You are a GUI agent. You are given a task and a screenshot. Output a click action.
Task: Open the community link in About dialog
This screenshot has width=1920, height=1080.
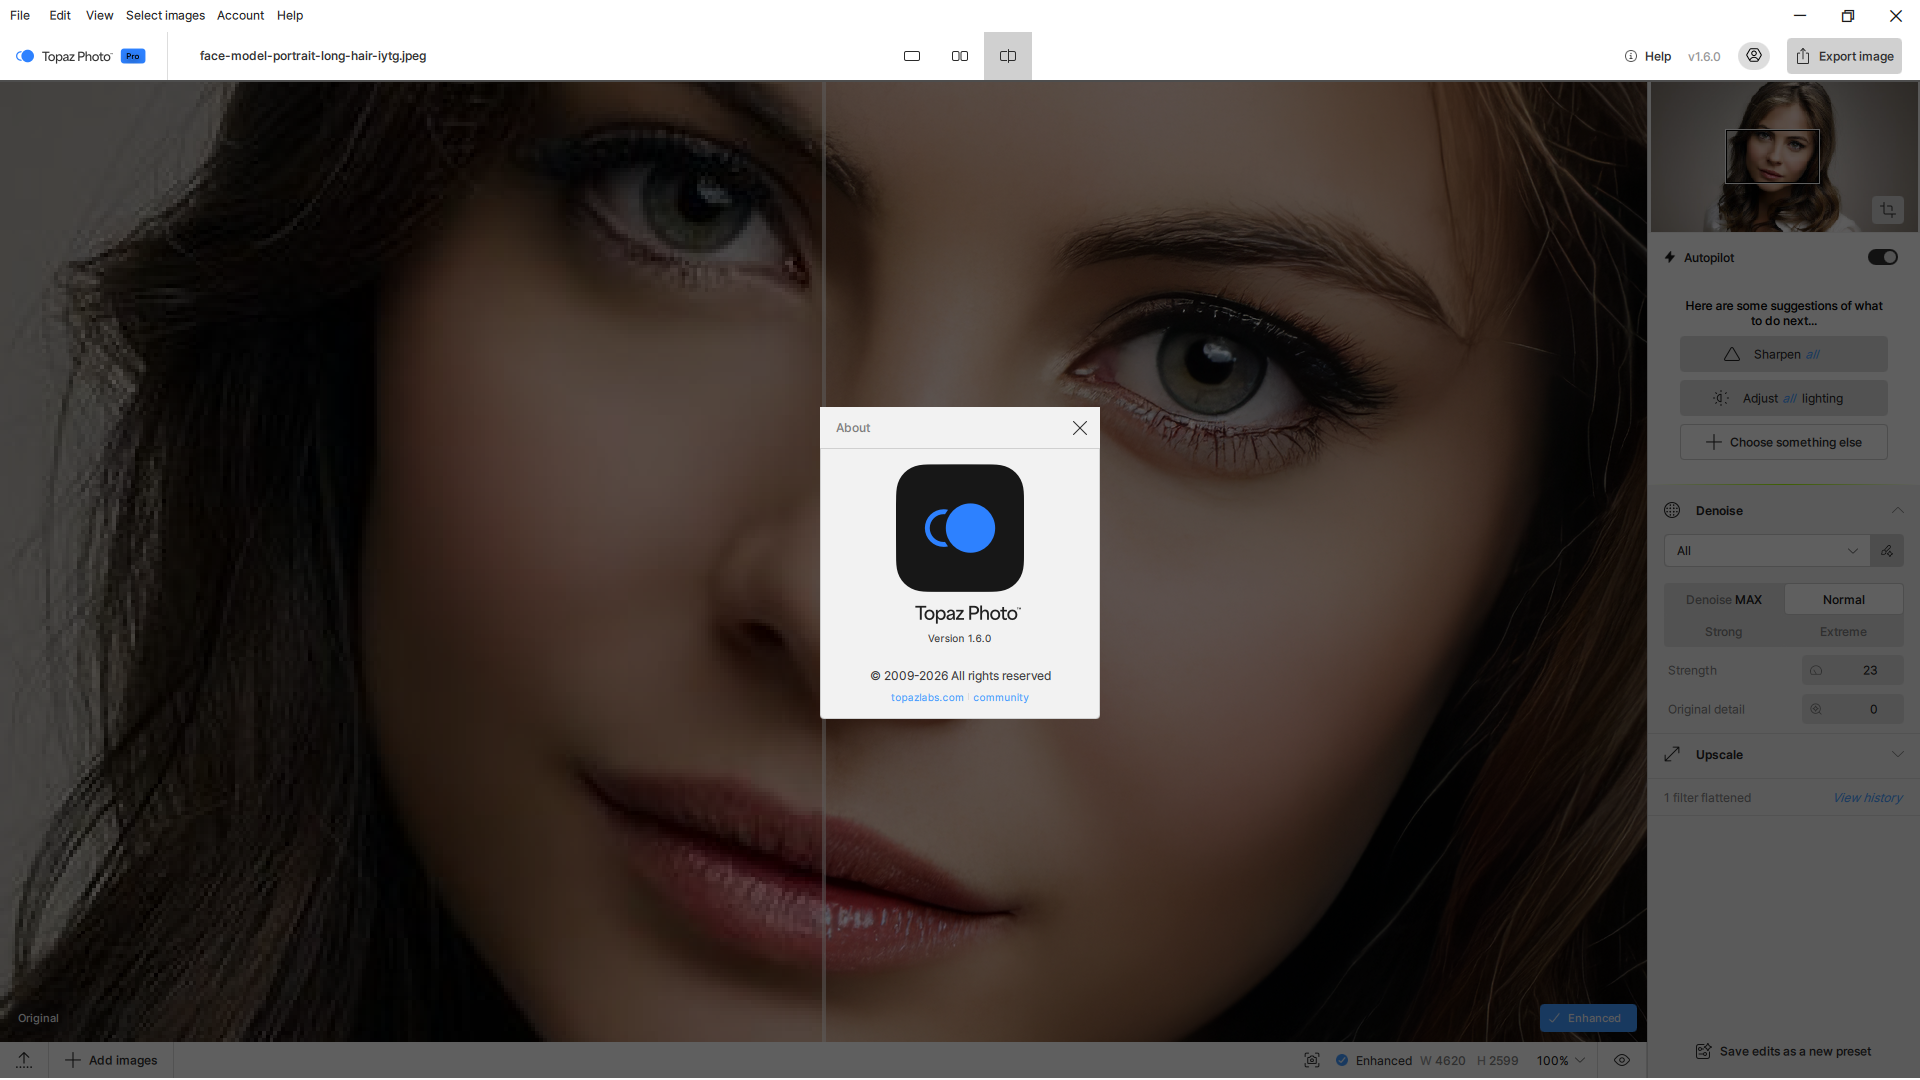pyautogui.click(x=1001, y=698)
